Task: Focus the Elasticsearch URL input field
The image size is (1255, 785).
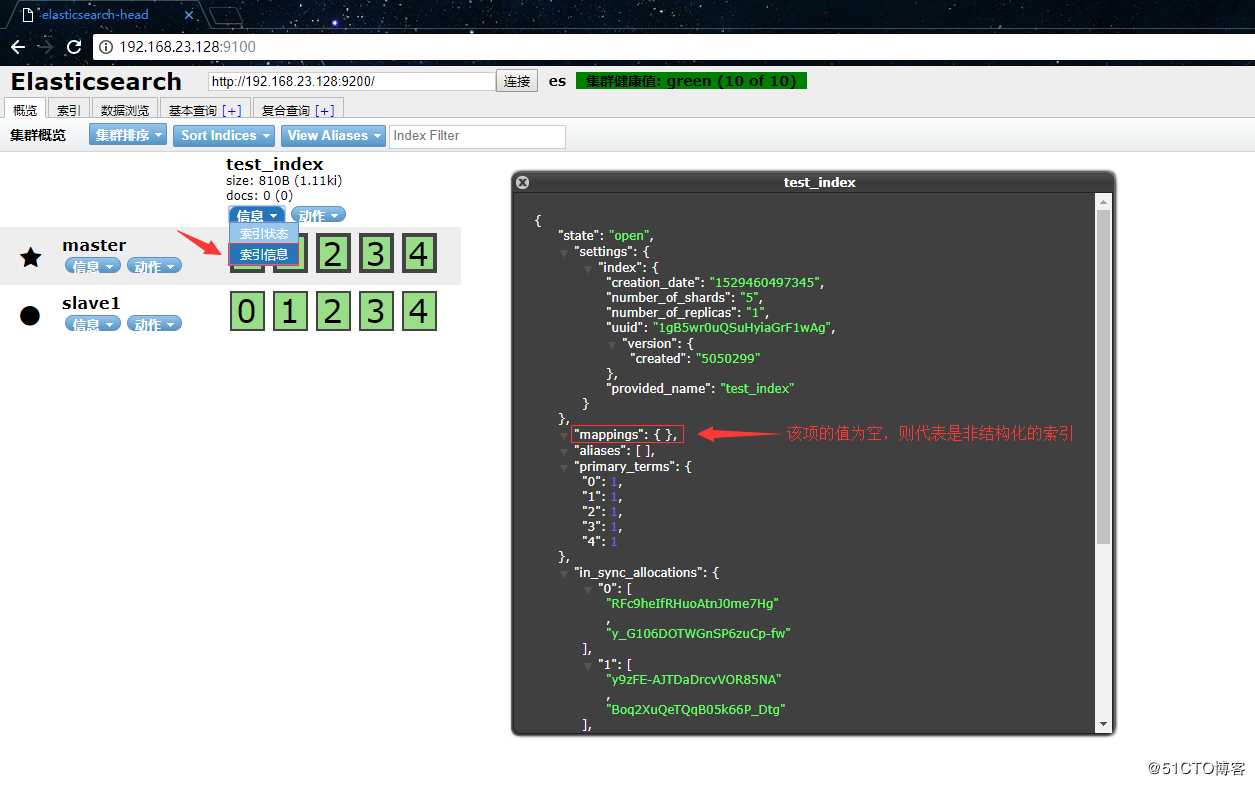Action: (x=352, y=81)
